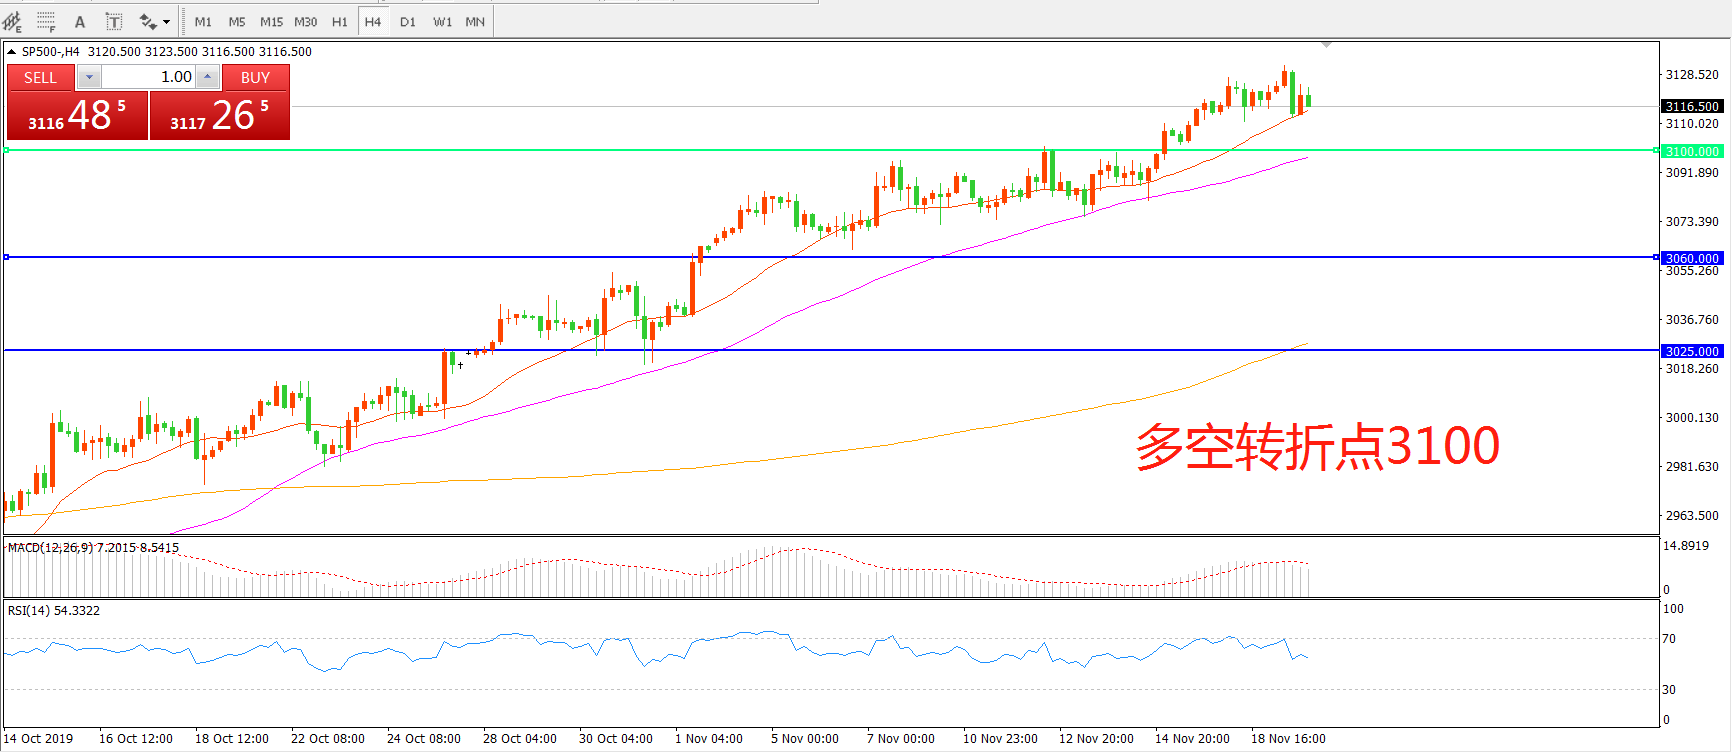Click the green 3100.000 price level label
The width and height of the screenshot is (1732, 752).
tap(1691, 151)
